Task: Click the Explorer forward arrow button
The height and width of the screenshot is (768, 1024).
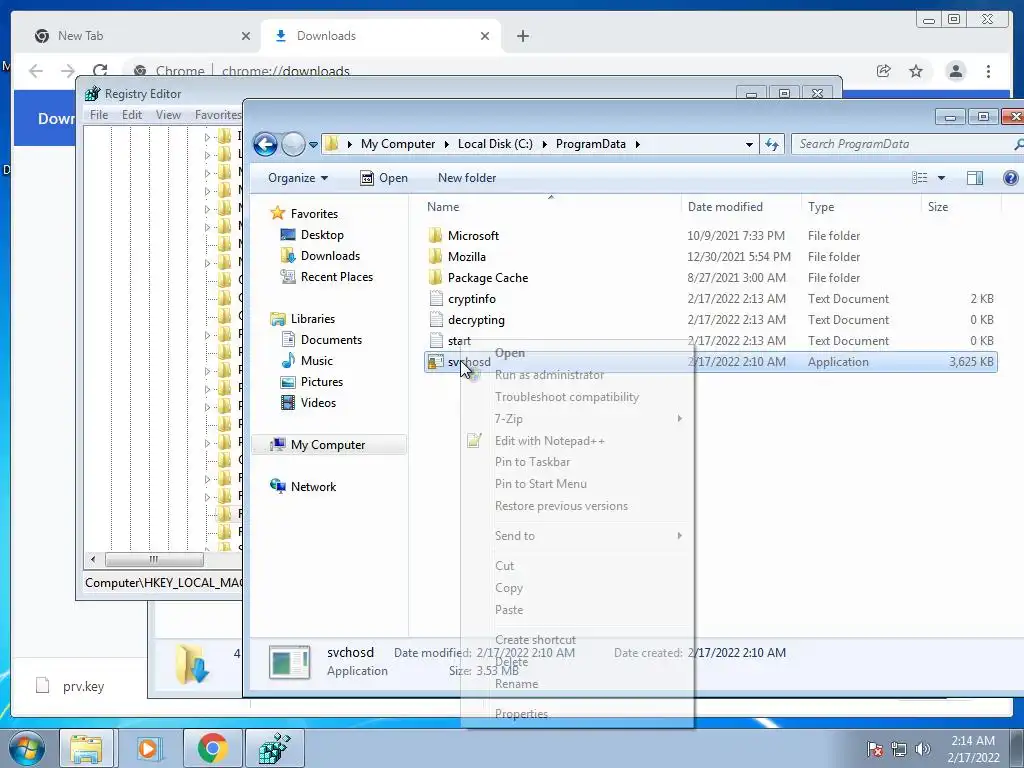Action: coord(293,144)
